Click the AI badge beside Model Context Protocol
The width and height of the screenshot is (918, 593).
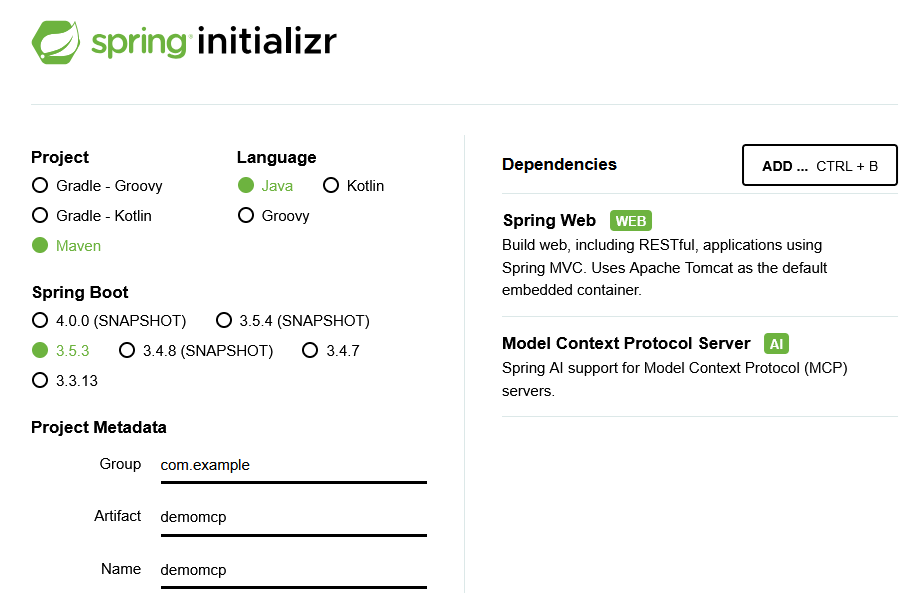(x=776, y=344)
